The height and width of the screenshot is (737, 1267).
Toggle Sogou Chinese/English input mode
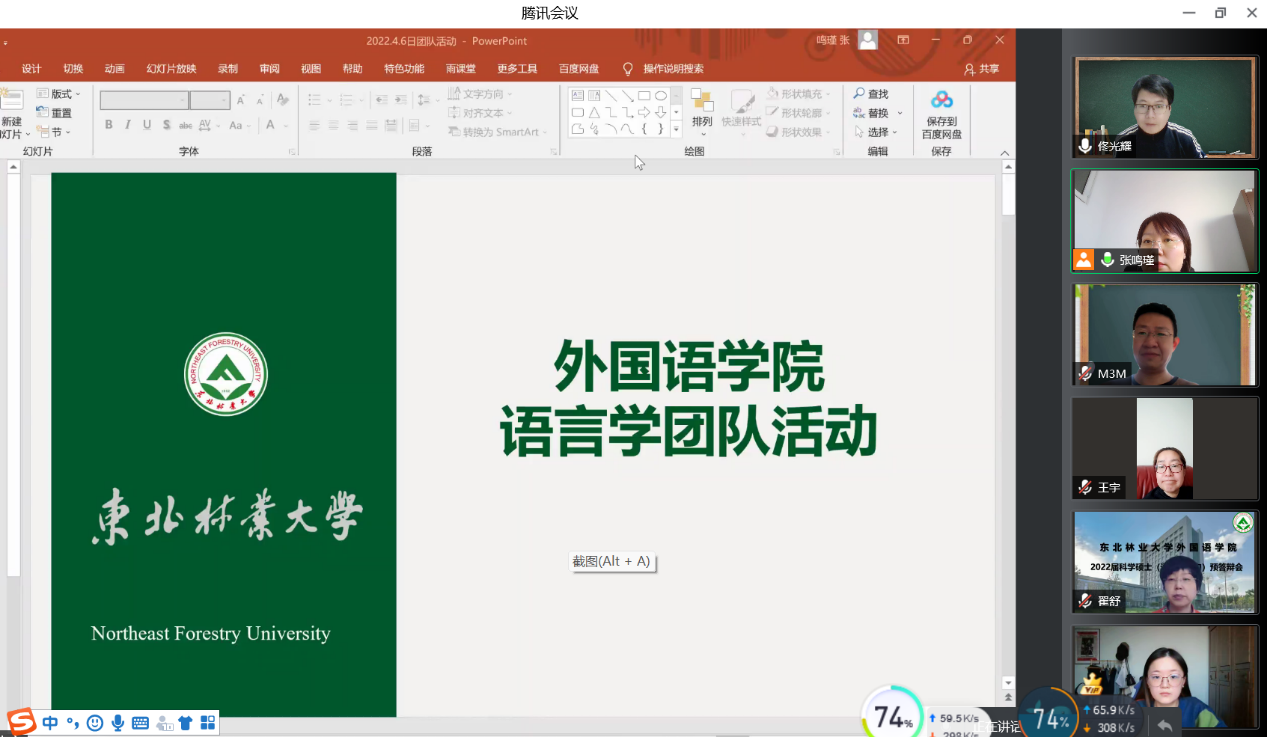pyautogui.click(x=50, y=723)
